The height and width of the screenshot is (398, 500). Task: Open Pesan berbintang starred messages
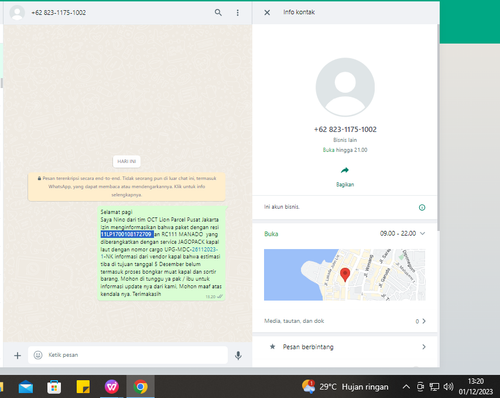pyautogui.click(x=345, y=347)
